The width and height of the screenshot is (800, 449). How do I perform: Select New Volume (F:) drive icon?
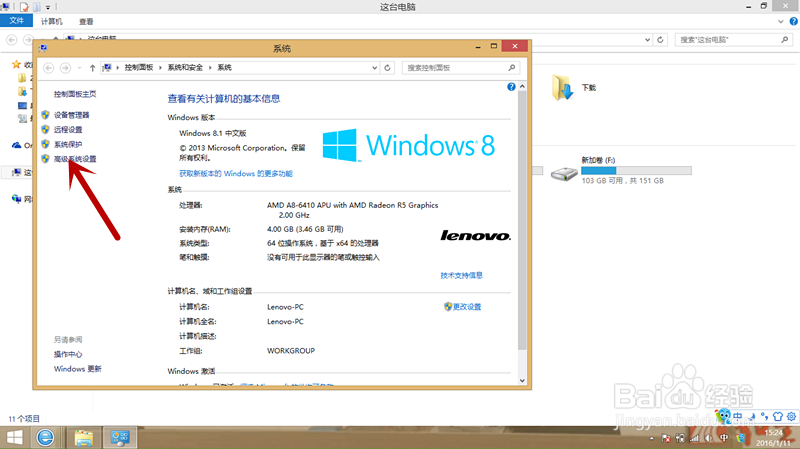[564, 174]
